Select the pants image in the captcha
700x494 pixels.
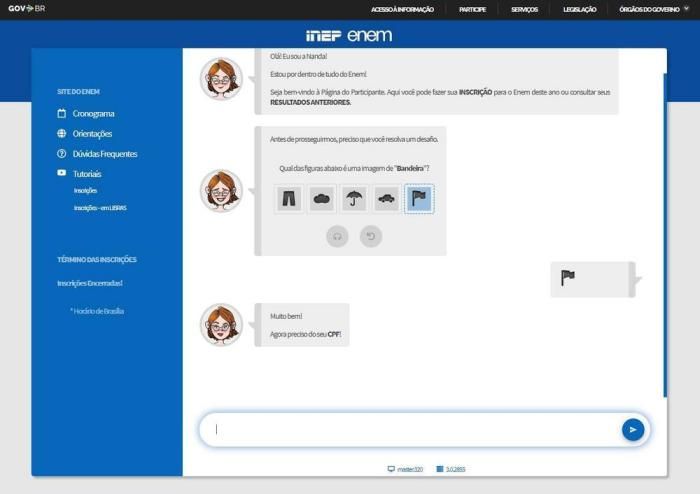pos(289,199)
